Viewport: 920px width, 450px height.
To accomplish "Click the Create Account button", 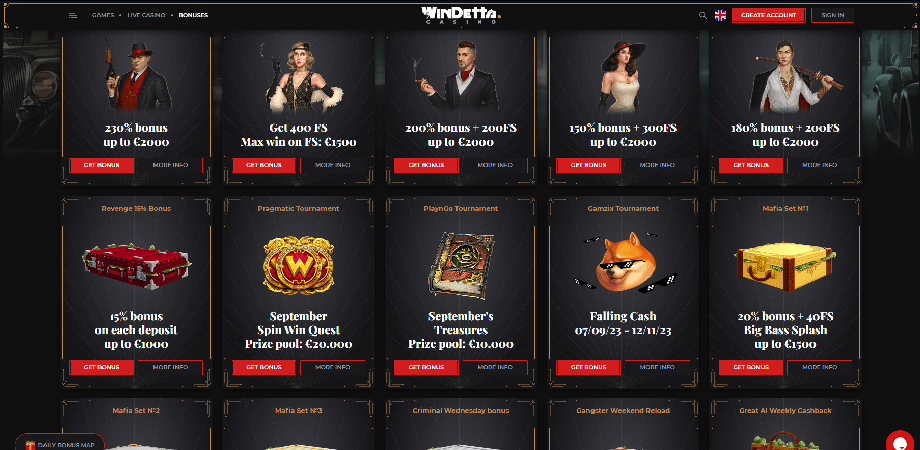I will tap(769, 15).
